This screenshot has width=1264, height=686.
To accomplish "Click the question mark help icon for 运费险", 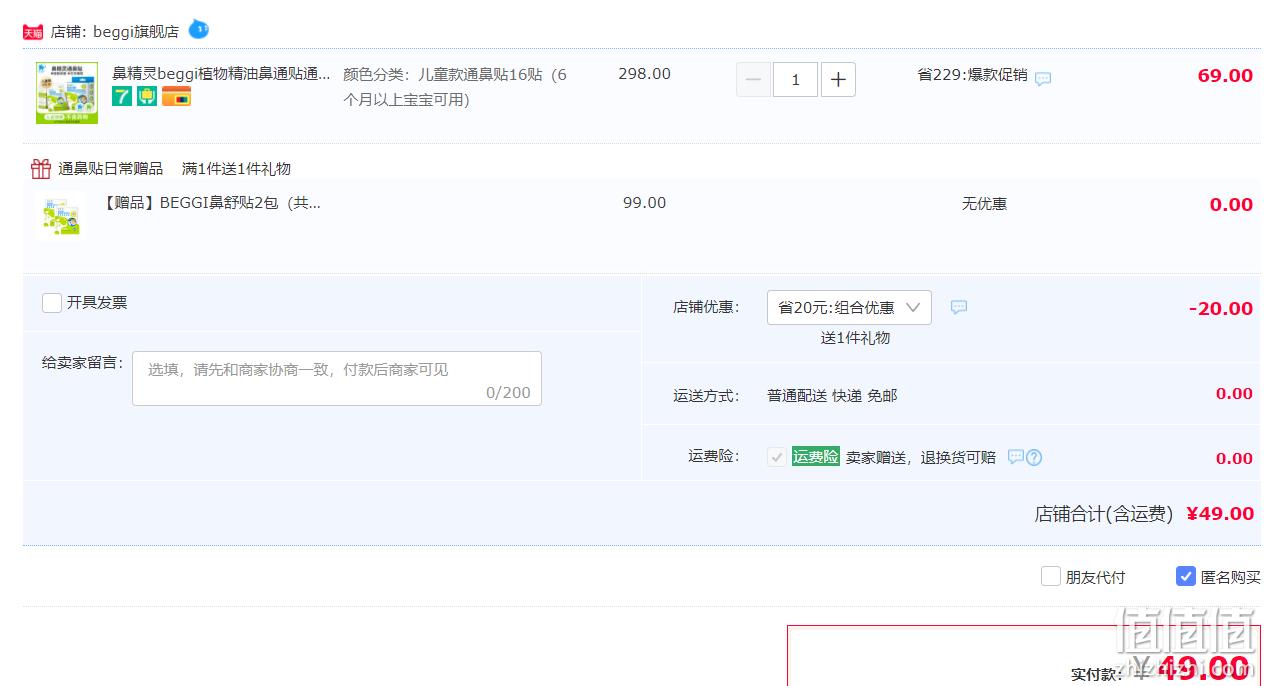I will (1034, 458).
